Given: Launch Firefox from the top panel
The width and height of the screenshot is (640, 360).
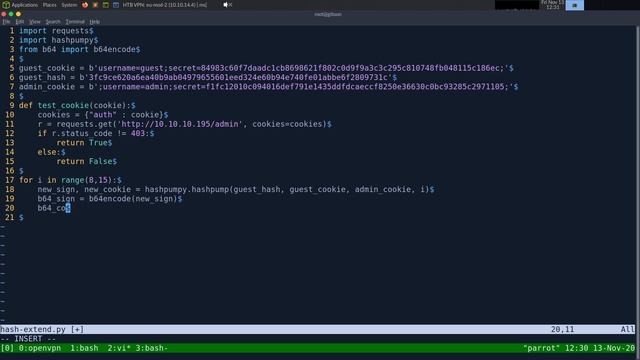Looking at the screenshot, I should coord(85,5).
